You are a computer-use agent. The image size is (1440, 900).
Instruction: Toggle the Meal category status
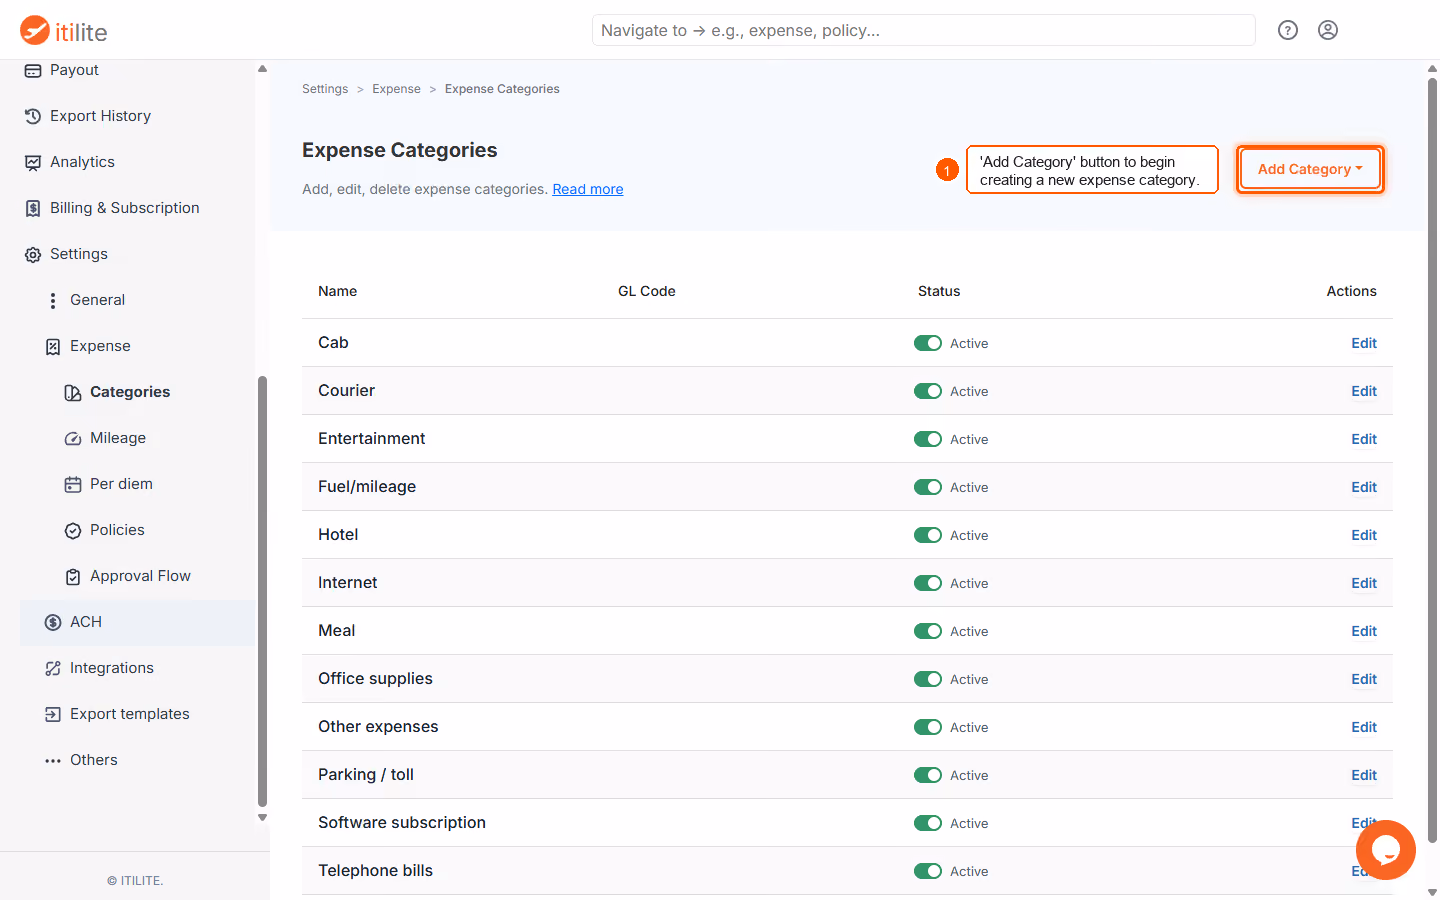tap(928, 631)
